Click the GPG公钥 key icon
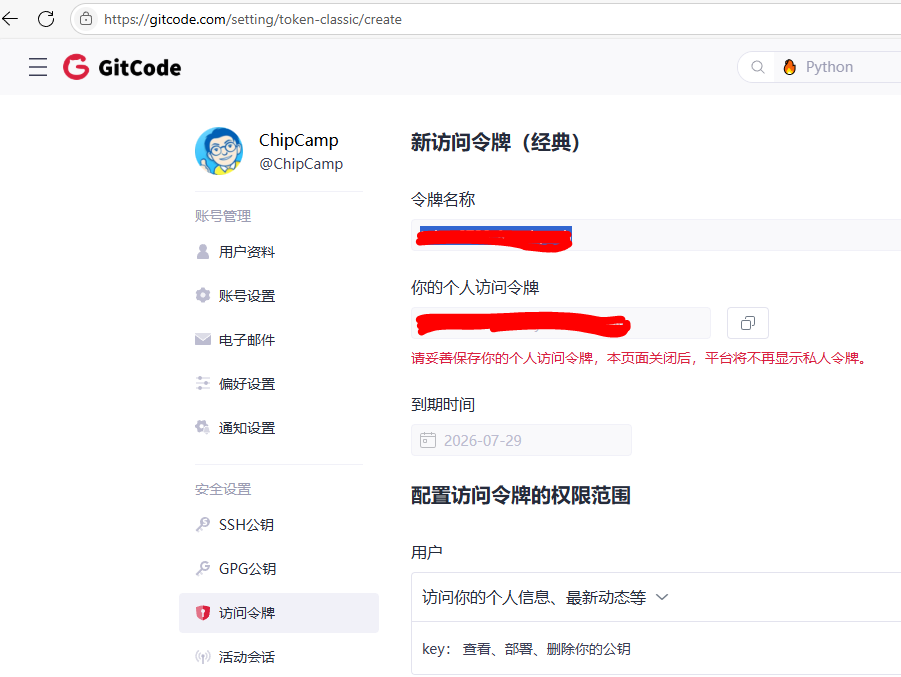901x677 pixels. [x=202, y=568]
